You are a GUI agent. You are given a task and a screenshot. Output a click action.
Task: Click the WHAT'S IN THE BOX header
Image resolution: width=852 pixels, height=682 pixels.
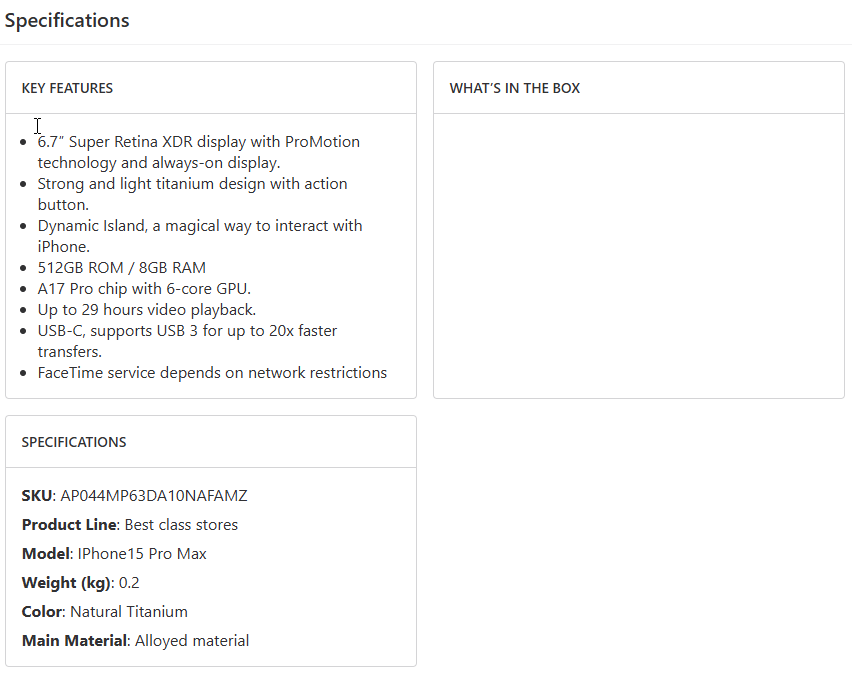[x=514, y=88]
